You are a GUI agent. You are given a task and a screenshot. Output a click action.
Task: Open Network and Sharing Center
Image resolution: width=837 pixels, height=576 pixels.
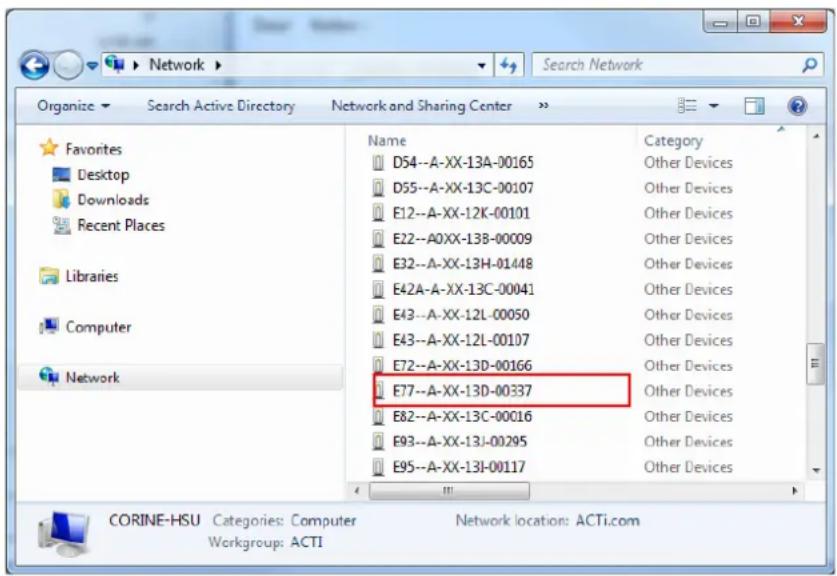pos(422,106)
